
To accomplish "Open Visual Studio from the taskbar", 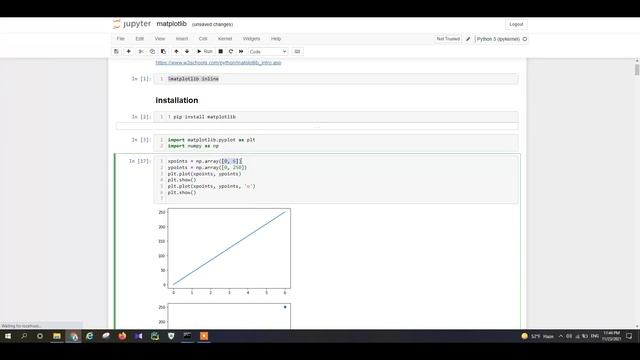I will point(138,336).
